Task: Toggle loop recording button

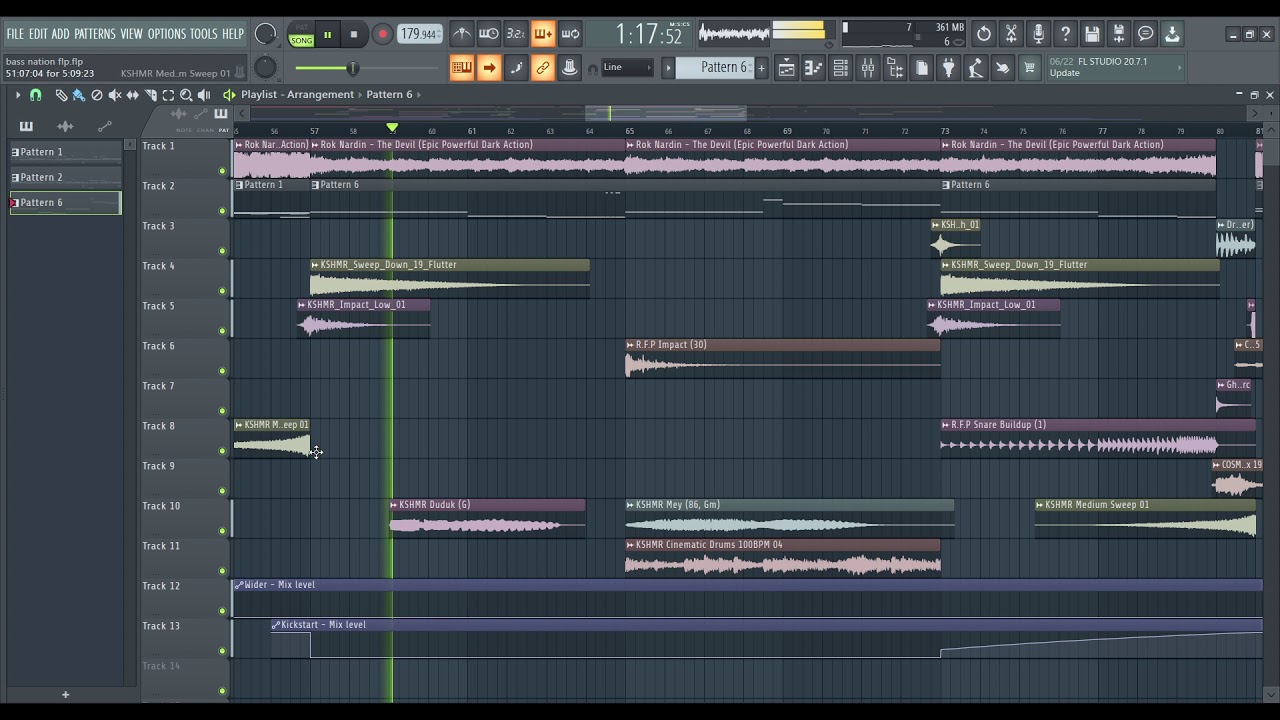Action: (x=570, y=34)
